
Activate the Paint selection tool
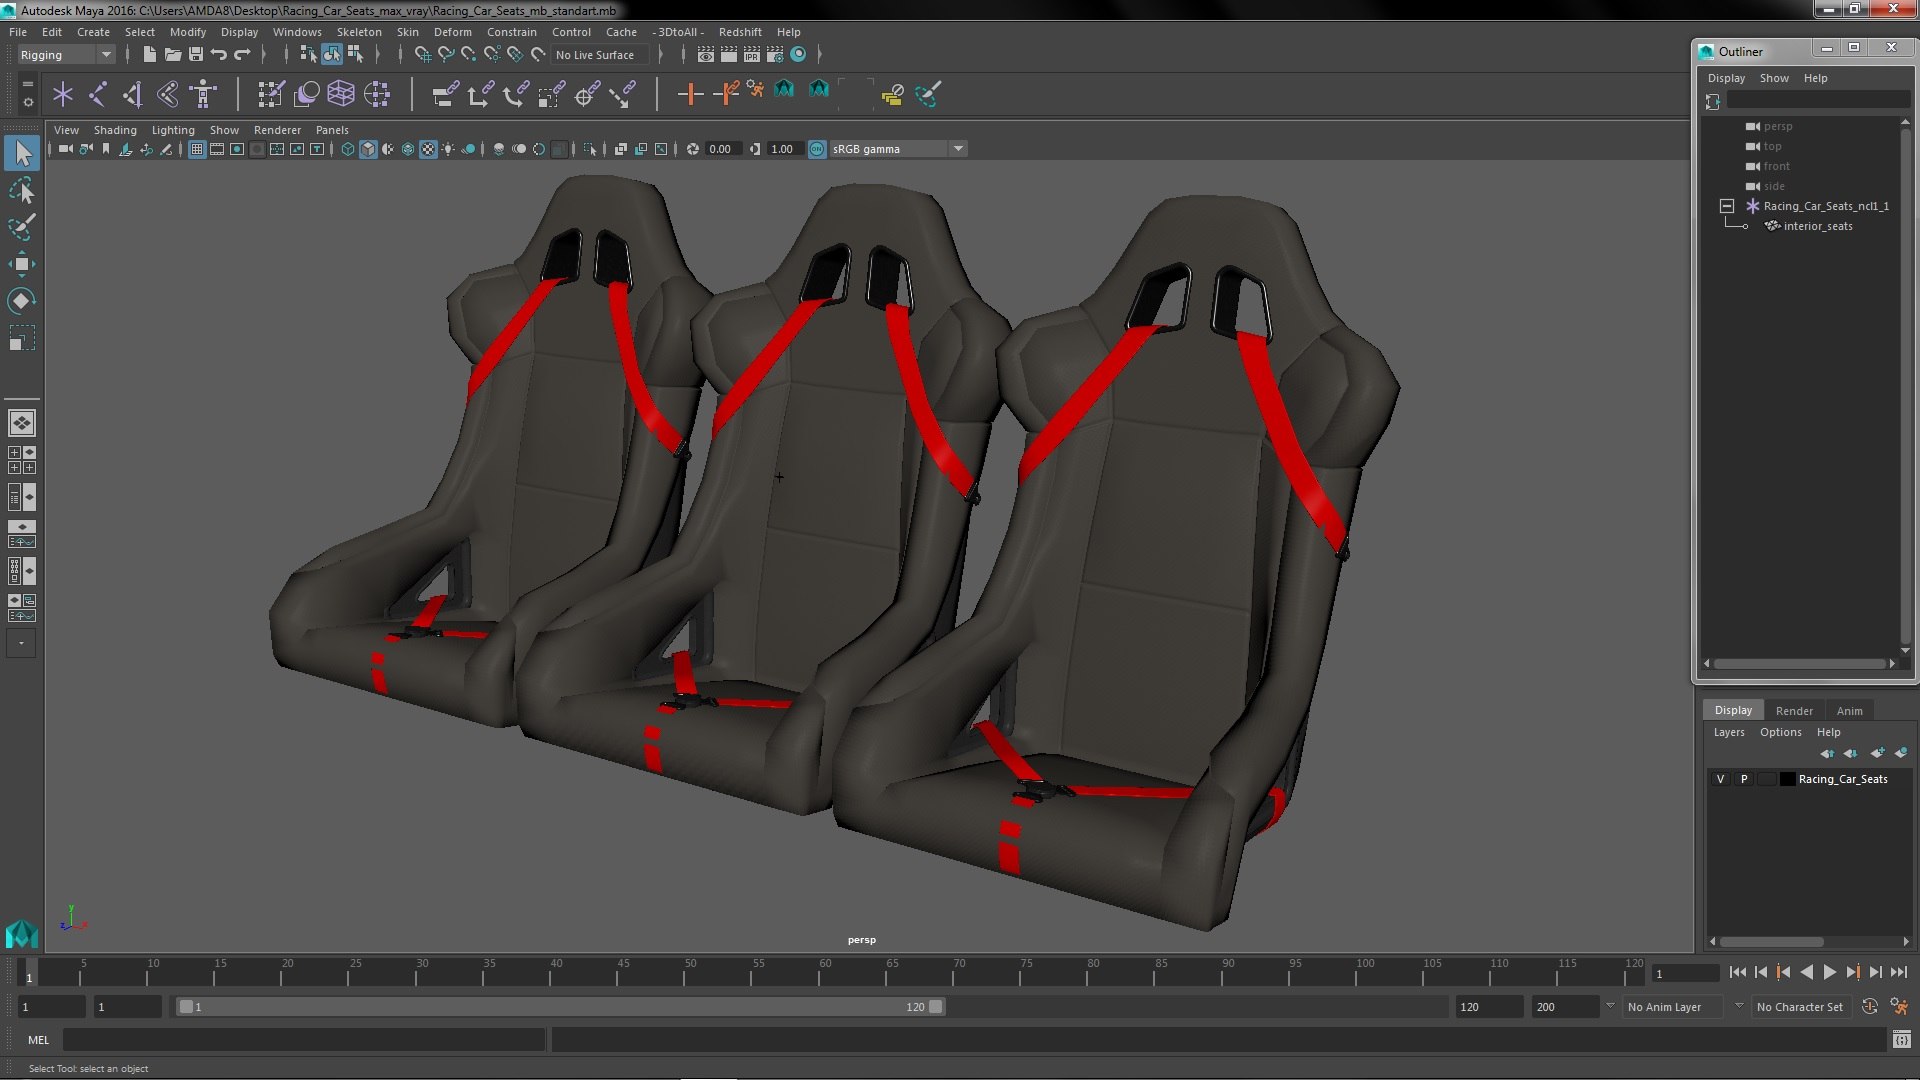click(x=22, y=227)
